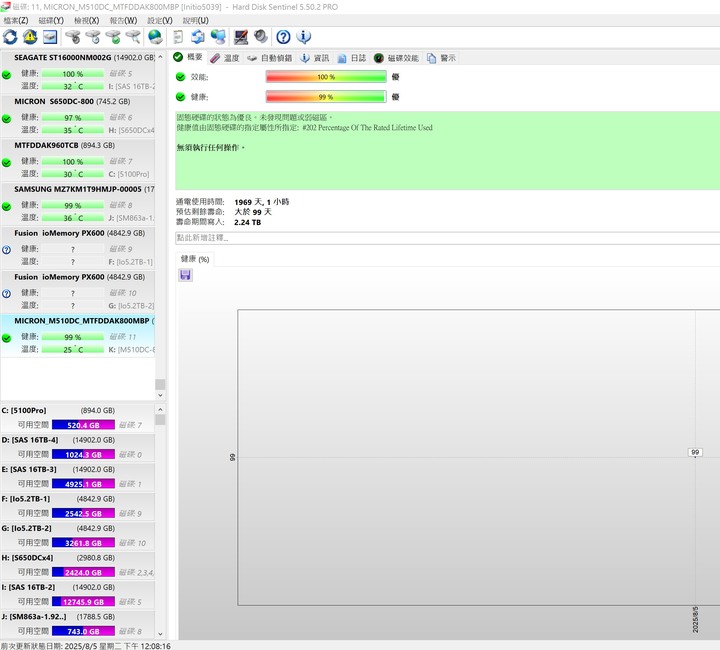Select partition F: [Io5.2TB-1]
Viewport: 720px width, 650px height.
(x=77, y=506)
